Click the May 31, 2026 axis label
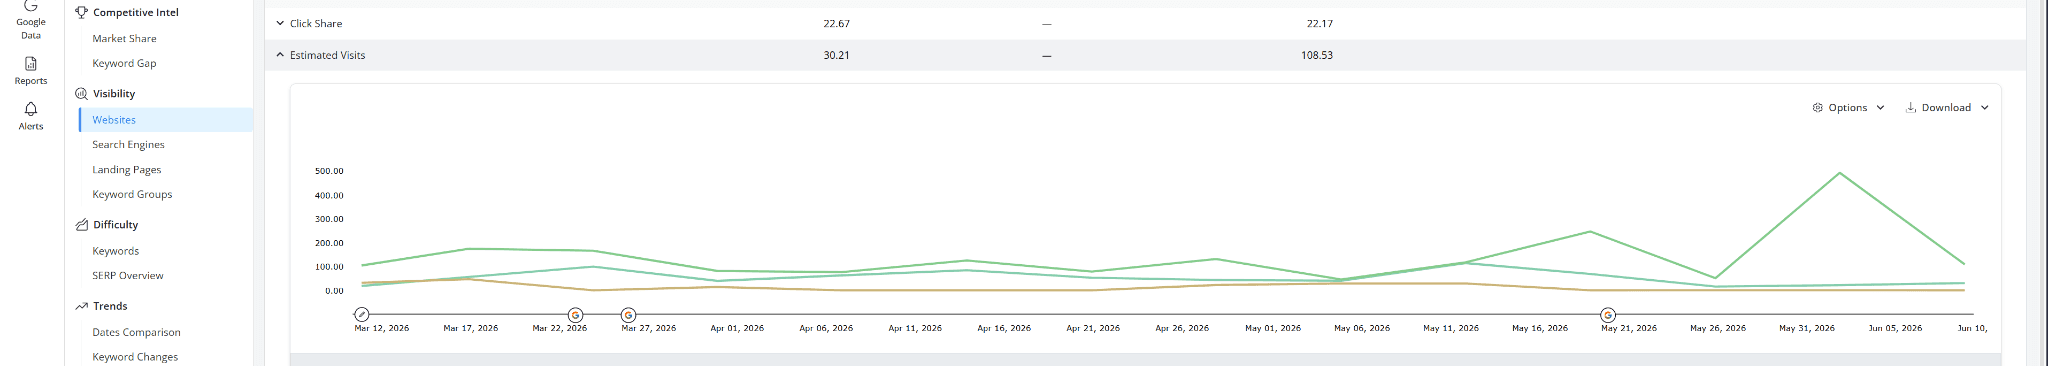The width and height of the screenshot is (2048, 366). pos(1807,328)
